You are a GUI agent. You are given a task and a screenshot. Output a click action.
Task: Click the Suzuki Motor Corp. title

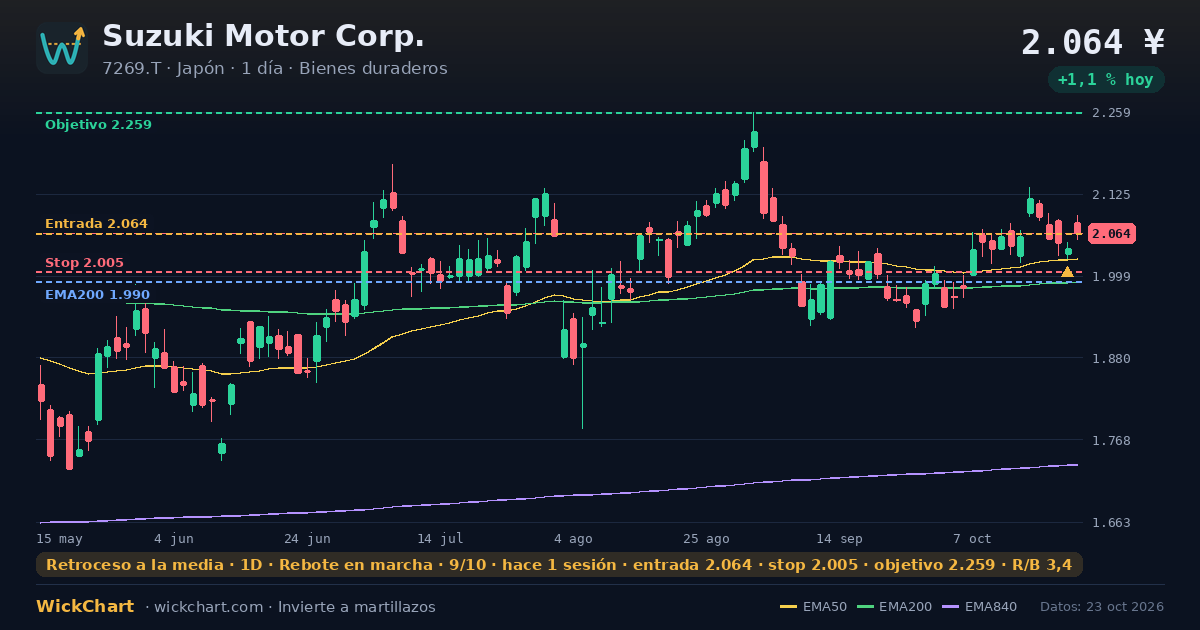pyautogui.click(x=263, y=36)
